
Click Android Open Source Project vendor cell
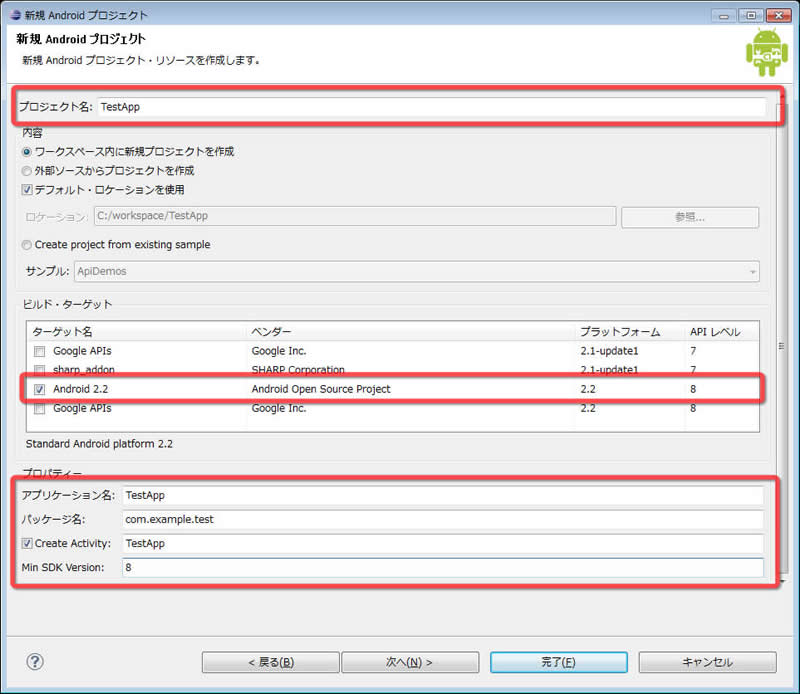321,389
